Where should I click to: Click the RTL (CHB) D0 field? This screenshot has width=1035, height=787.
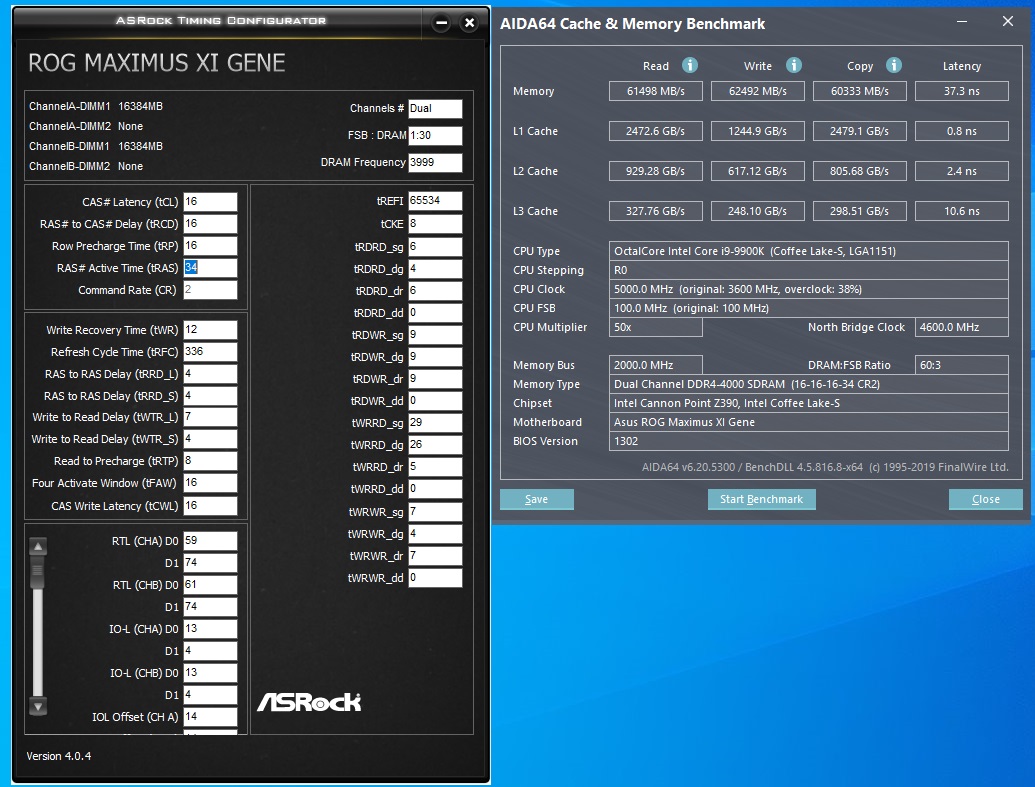(x=210, y=584)
